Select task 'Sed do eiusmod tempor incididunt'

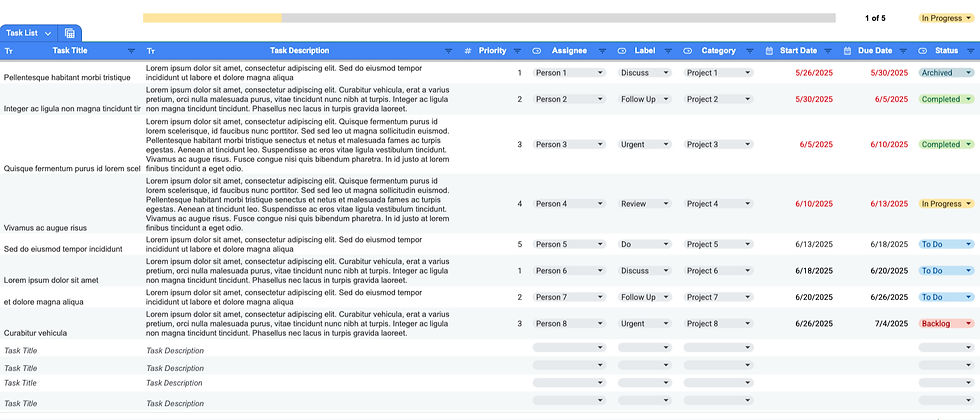pyautogui.click(x=62, y=249)
